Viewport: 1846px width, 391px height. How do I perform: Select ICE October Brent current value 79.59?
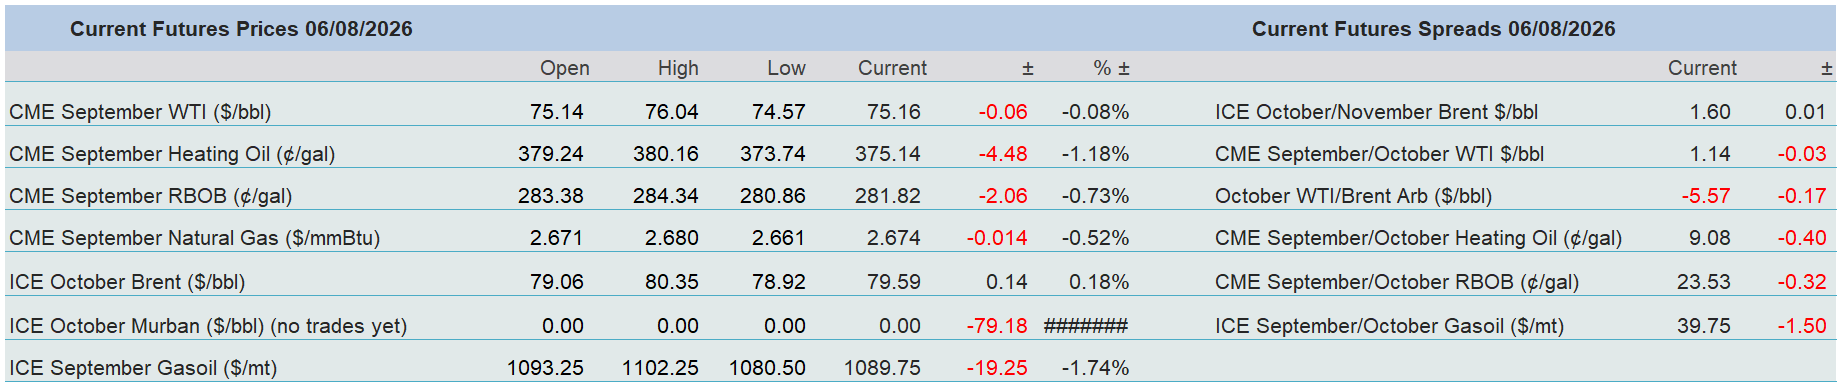893,282
